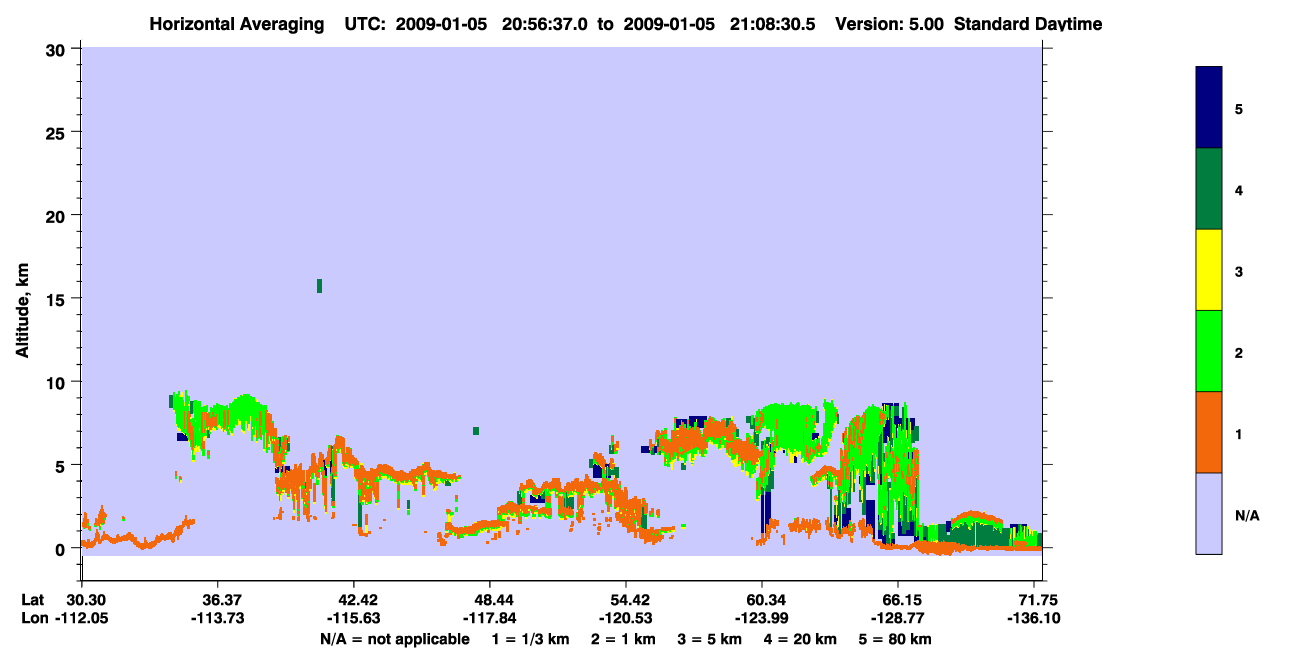
Task: Click the colorbar label '5'
Action: [1239, 109]
